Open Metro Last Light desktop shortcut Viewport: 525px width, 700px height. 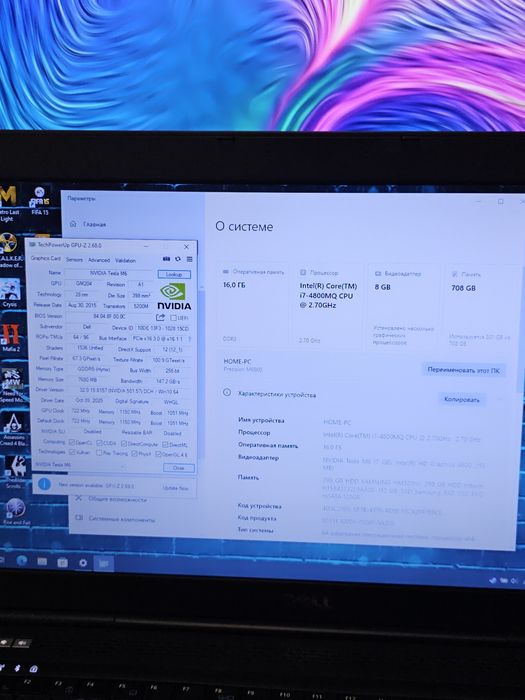8,204
